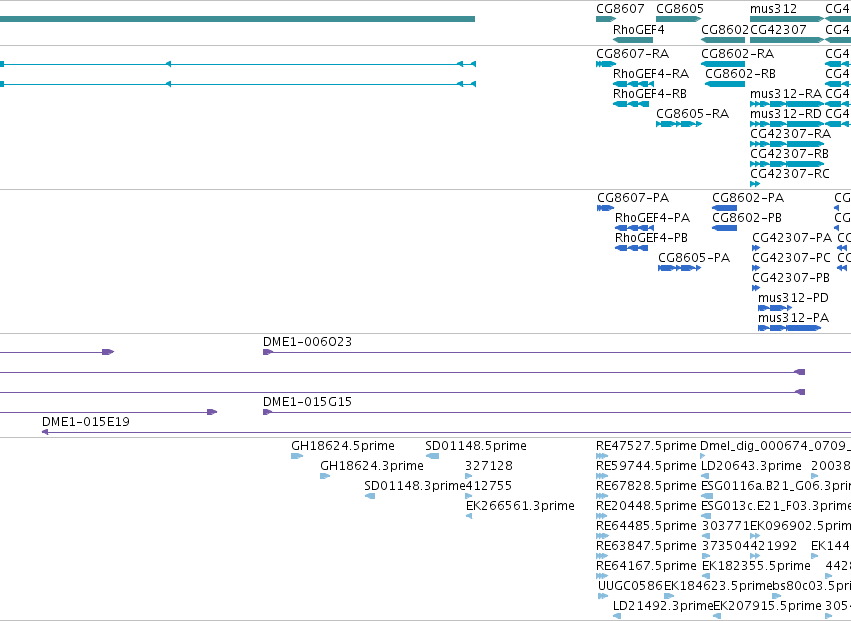851x621 pixels.
Task: Open protein RhoGEF4-PB
Action: pyautogui.click(x=651, y=238)
